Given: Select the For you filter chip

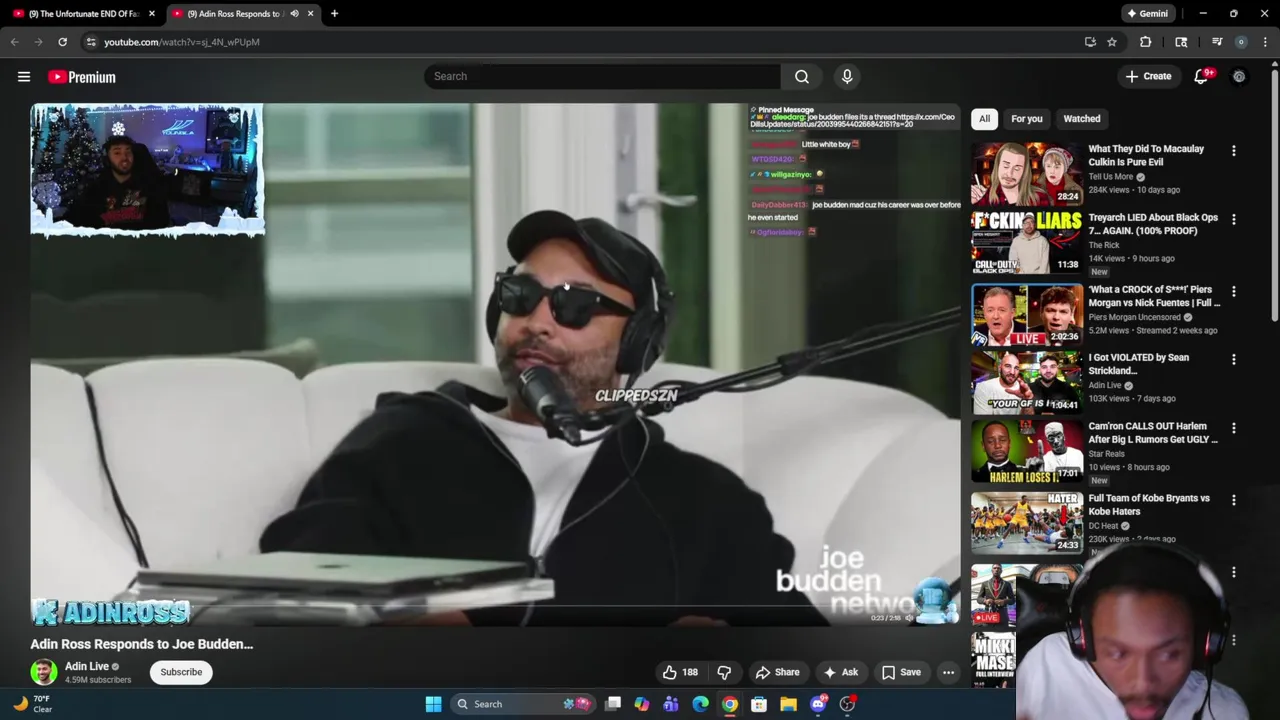Looking at the screenshot, I should pyautogui.click(x=1026, y=119).
